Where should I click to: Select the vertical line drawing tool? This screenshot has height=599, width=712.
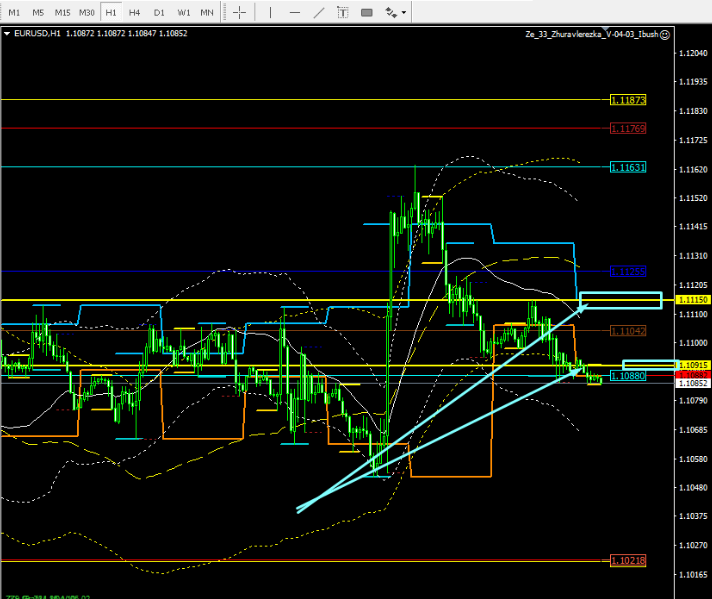(x=269, y=12)
